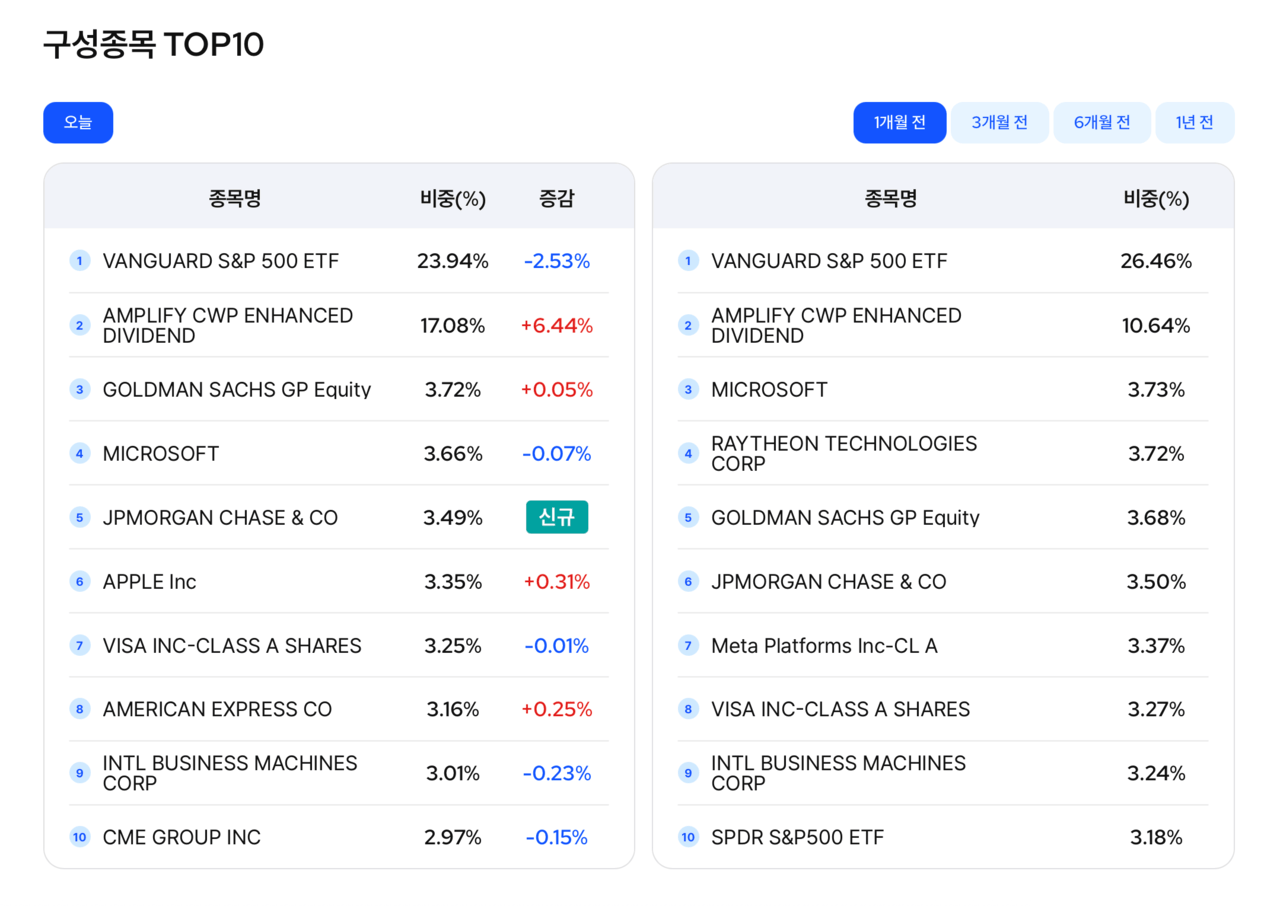Click the 신규 badge for JPMorgan
The width and height of the screenshot is (1280, 906).
point(557,517)
